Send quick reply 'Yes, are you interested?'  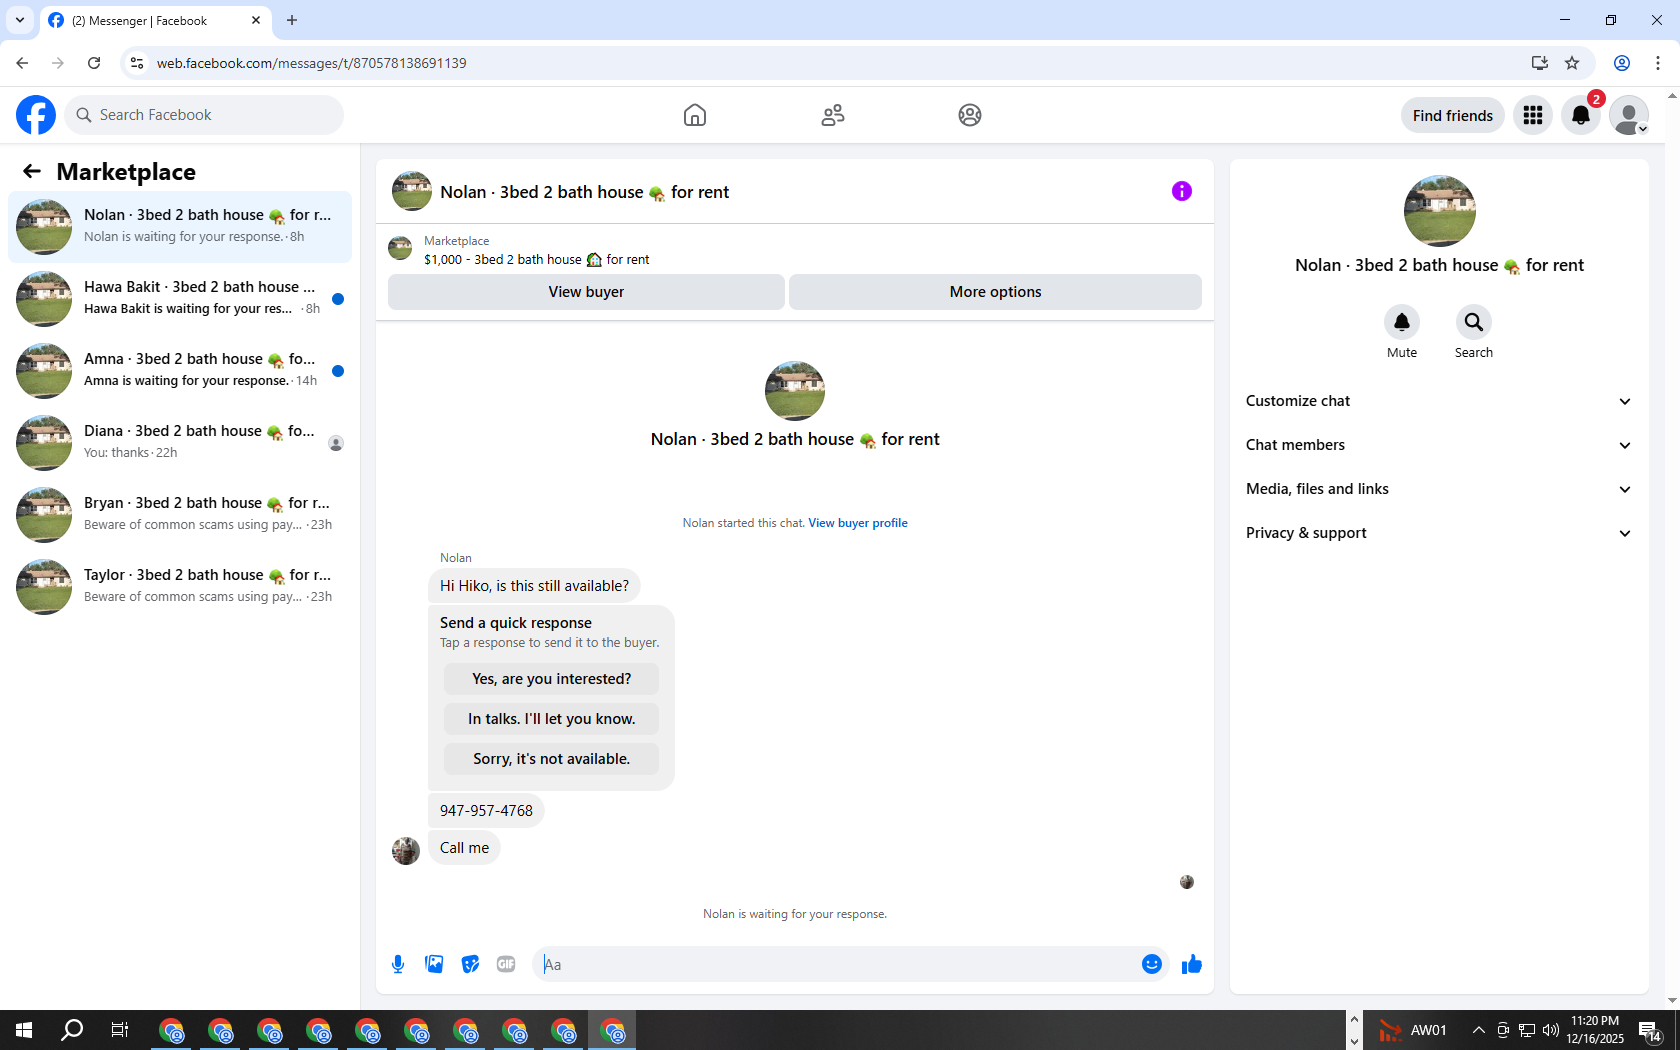click(552, 679)
